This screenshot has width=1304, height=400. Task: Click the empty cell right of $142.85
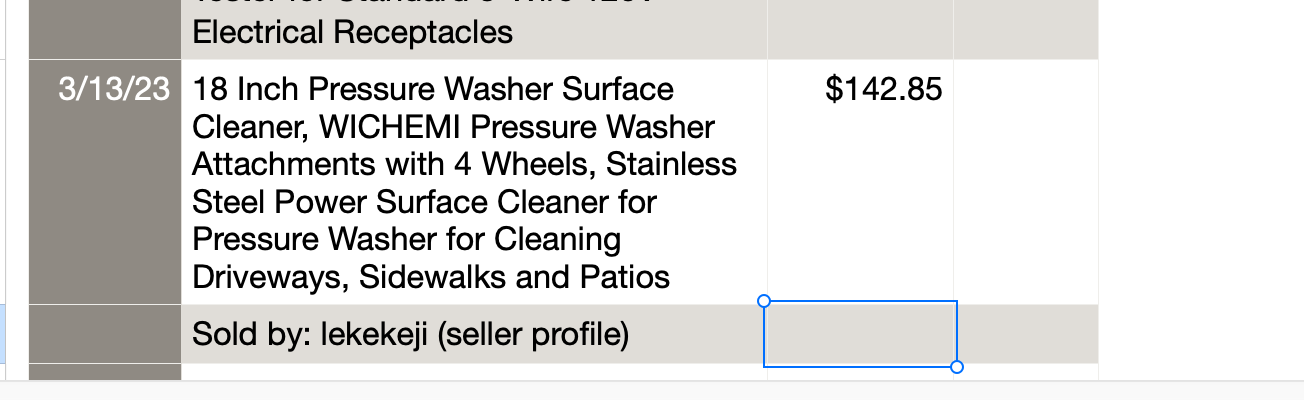(x=1026, y=182)
